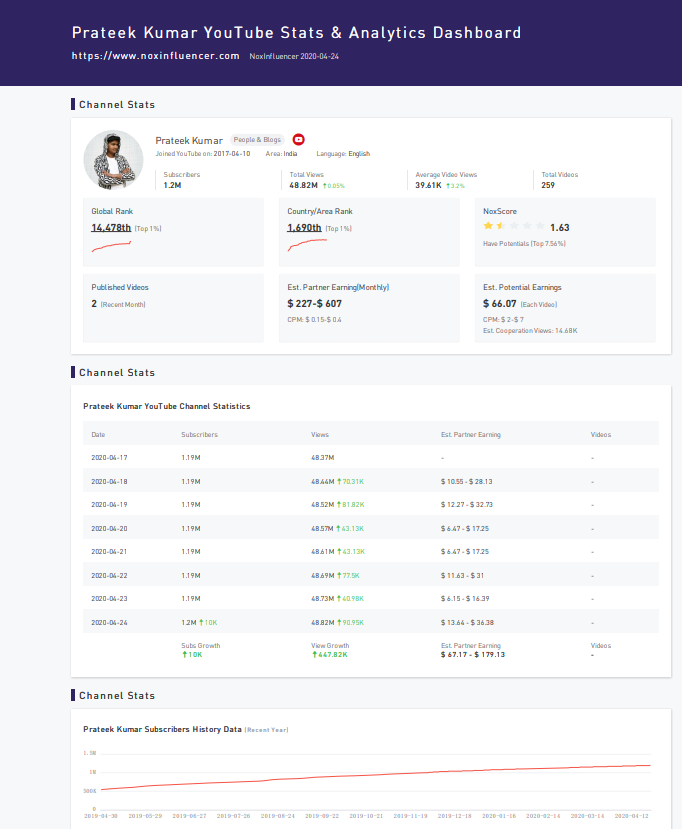Click the View Growth 447.82K summary value

tap(329, 655)
